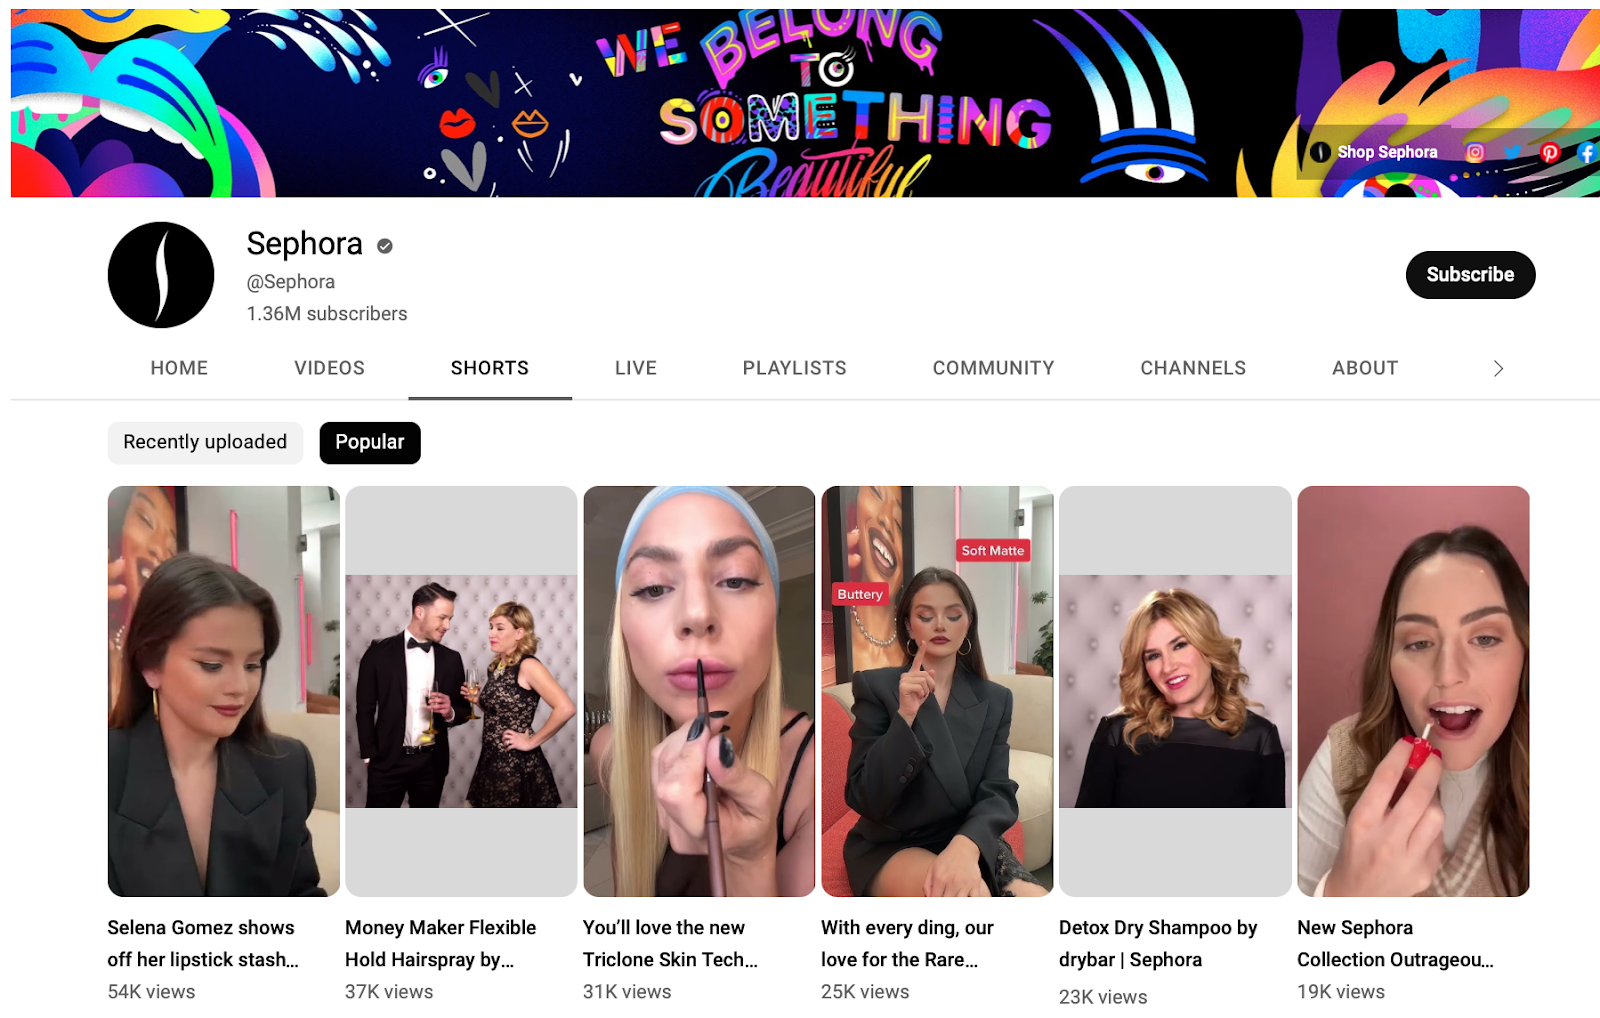Click the 'Buttery' tag on the short
The height and width of the screenshot is (1018, 1600).
(860, 594)
